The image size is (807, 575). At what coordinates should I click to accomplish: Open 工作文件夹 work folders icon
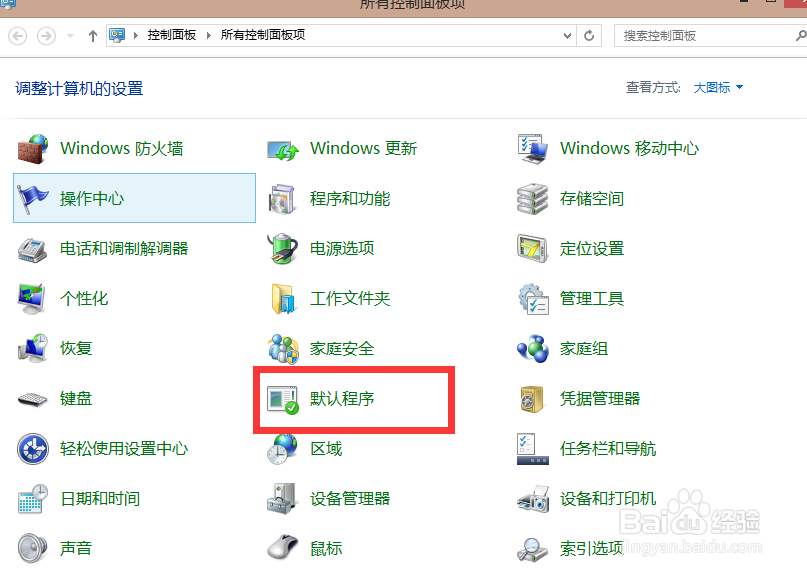pyautogui.click(x=283, y=299)
